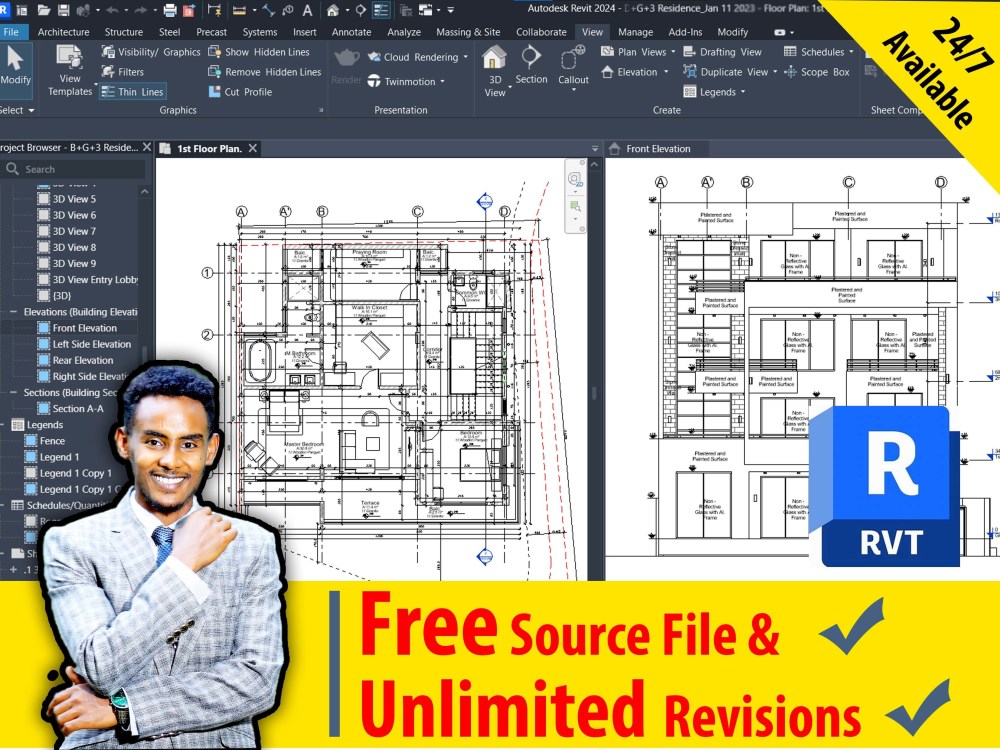1000x750 pixels.
Task: Open the Graphics panel dialog launcher arrow
Action: pyautogui.click(x=321, y=110)
